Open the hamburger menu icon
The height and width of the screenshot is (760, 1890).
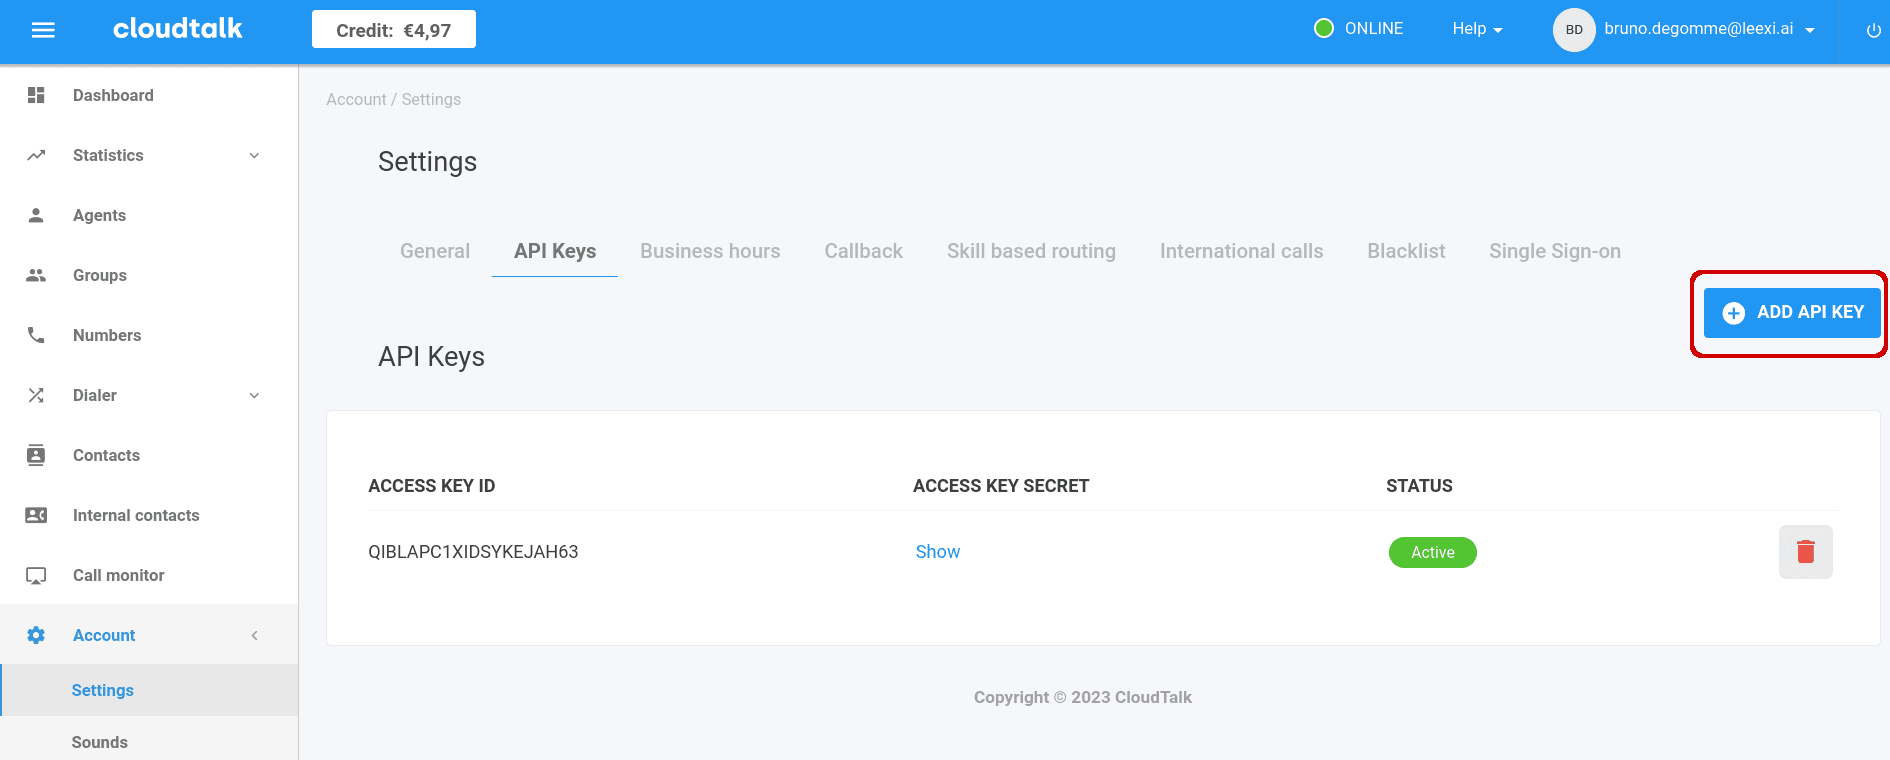coord(43,30)
